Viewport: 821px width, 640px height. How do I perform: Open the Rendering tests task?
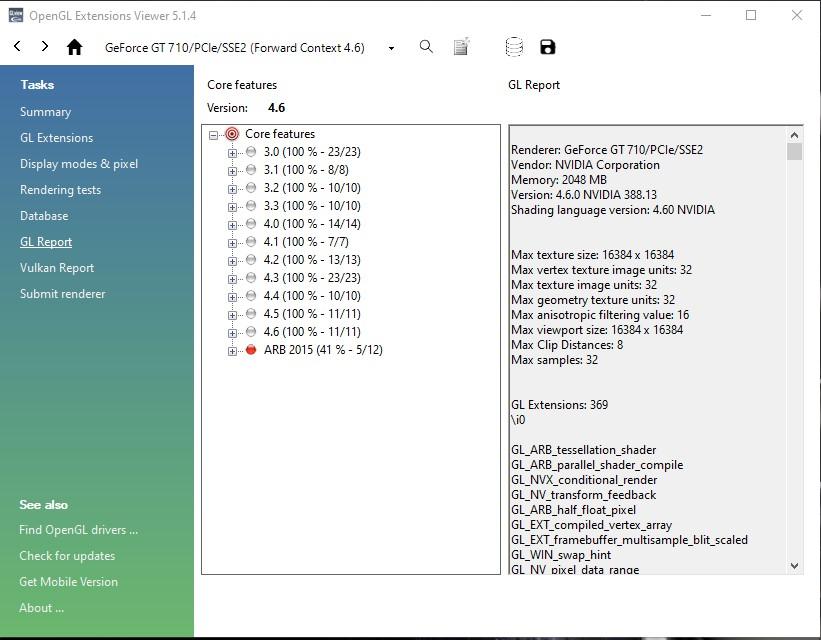click(60, 190)
